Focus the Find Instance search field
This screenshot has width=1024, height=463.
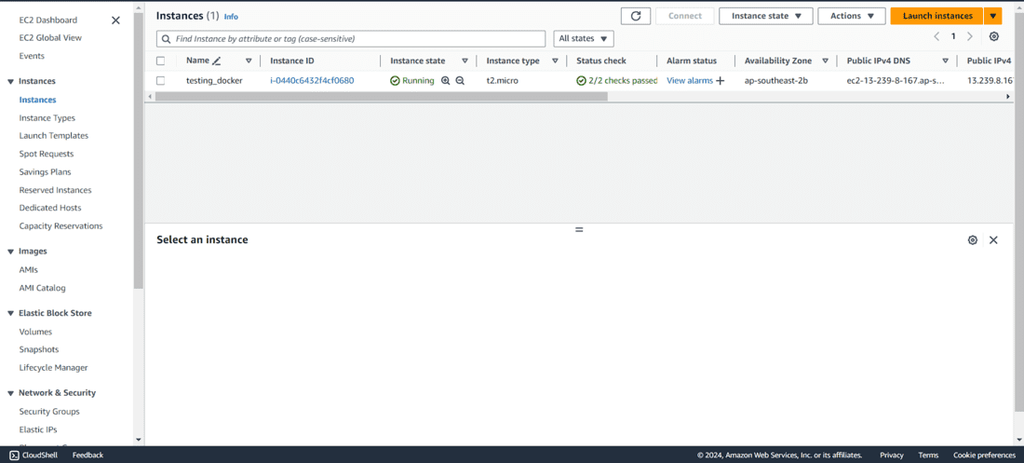[351, 39]
